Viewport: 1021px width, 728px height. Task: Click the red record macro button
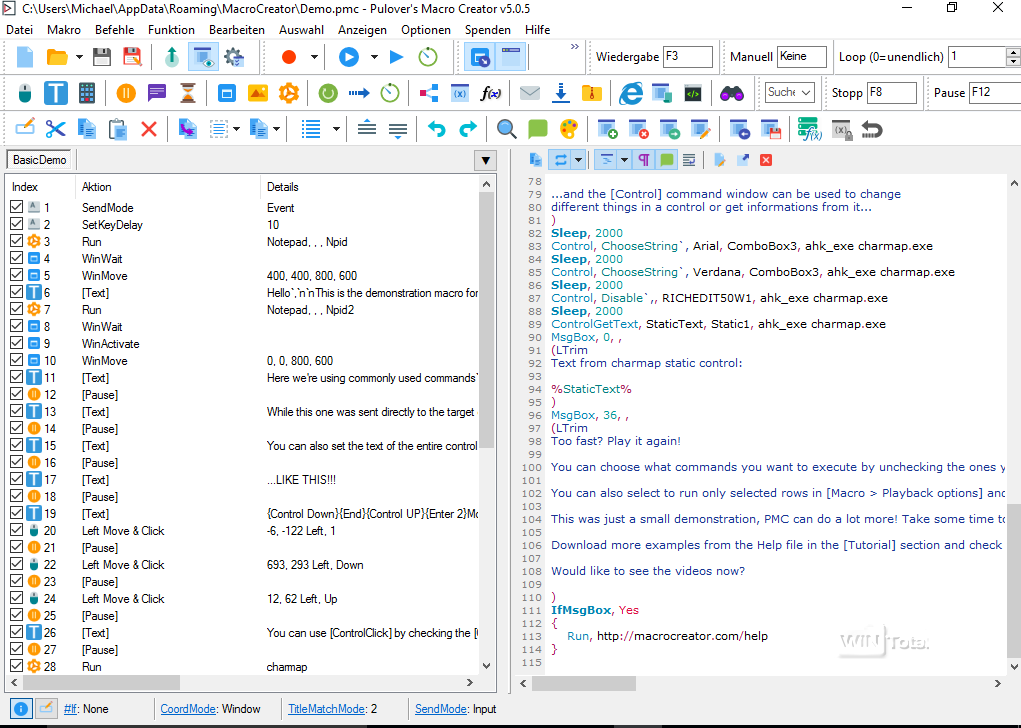[289, 57]
